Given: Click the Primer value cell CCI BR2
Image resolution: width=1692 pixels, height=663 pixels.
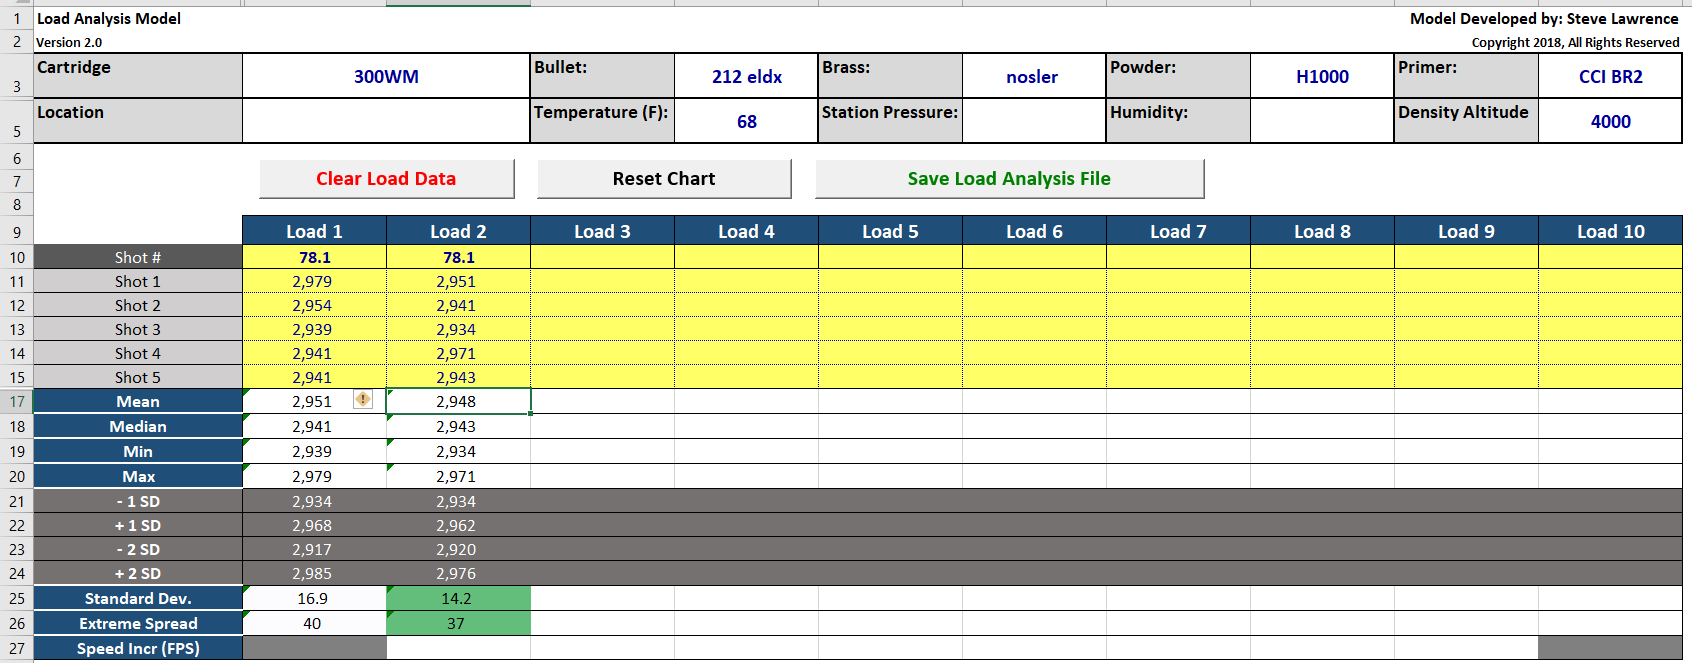Looking at the screenshot, I should coord(1610,77).
